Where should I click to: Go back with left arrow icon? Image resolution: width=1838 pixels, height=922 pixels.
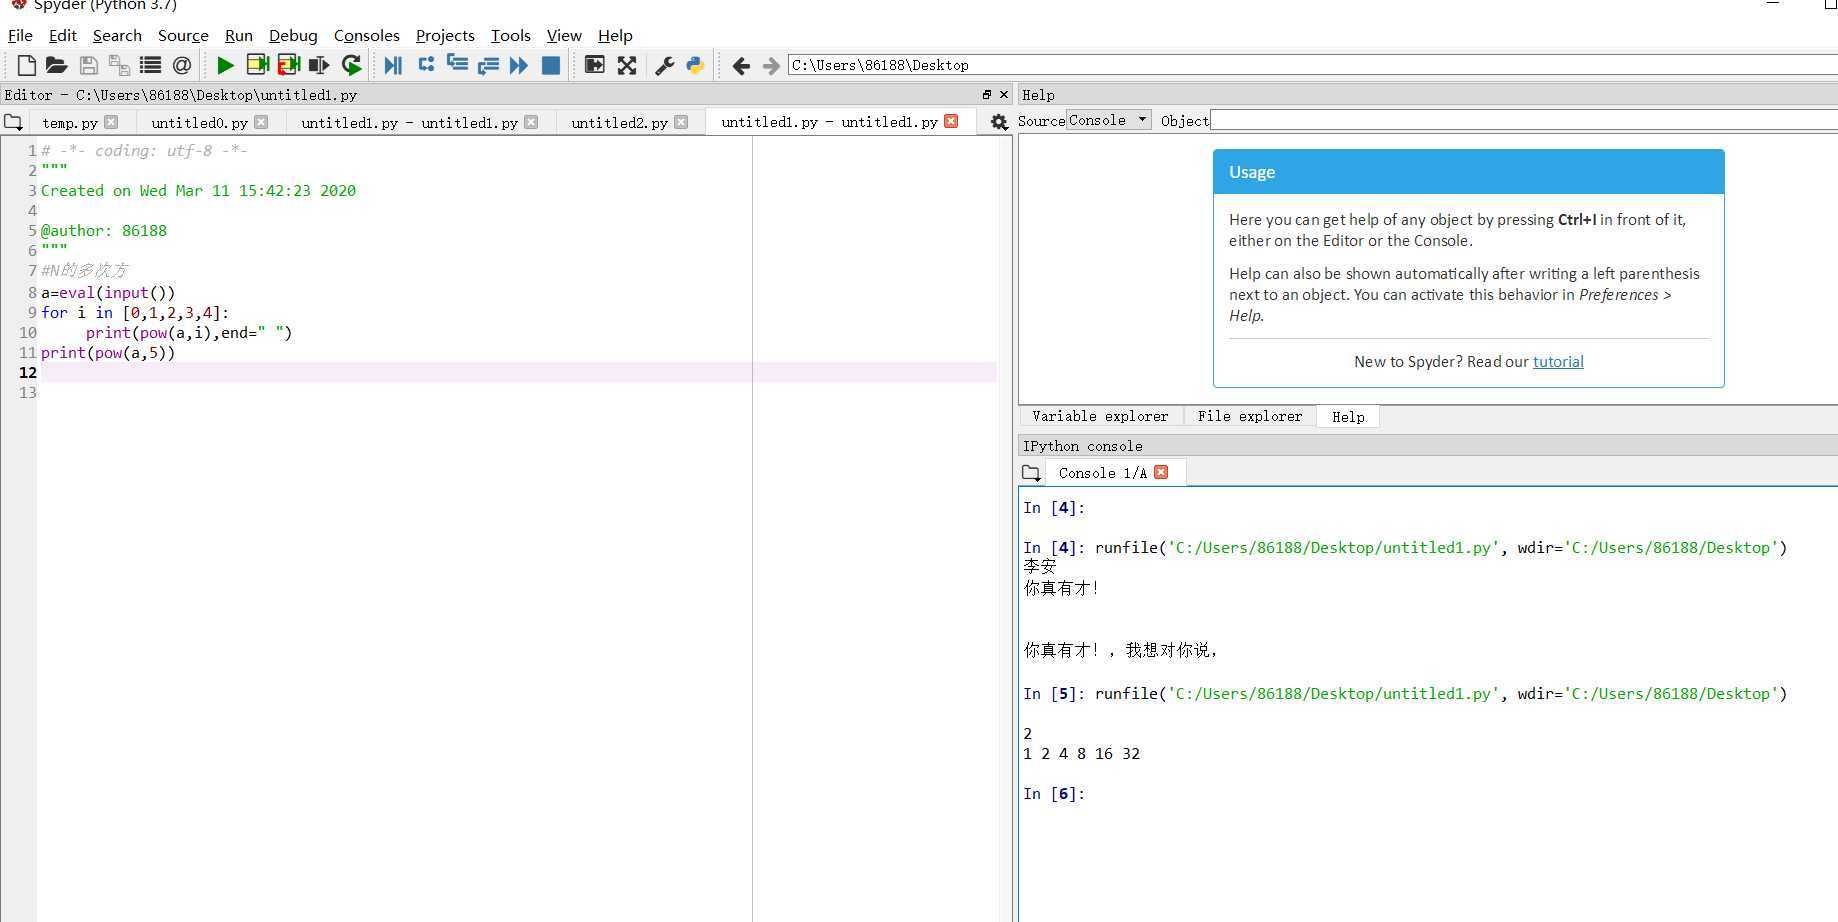(x=741, y=65)
